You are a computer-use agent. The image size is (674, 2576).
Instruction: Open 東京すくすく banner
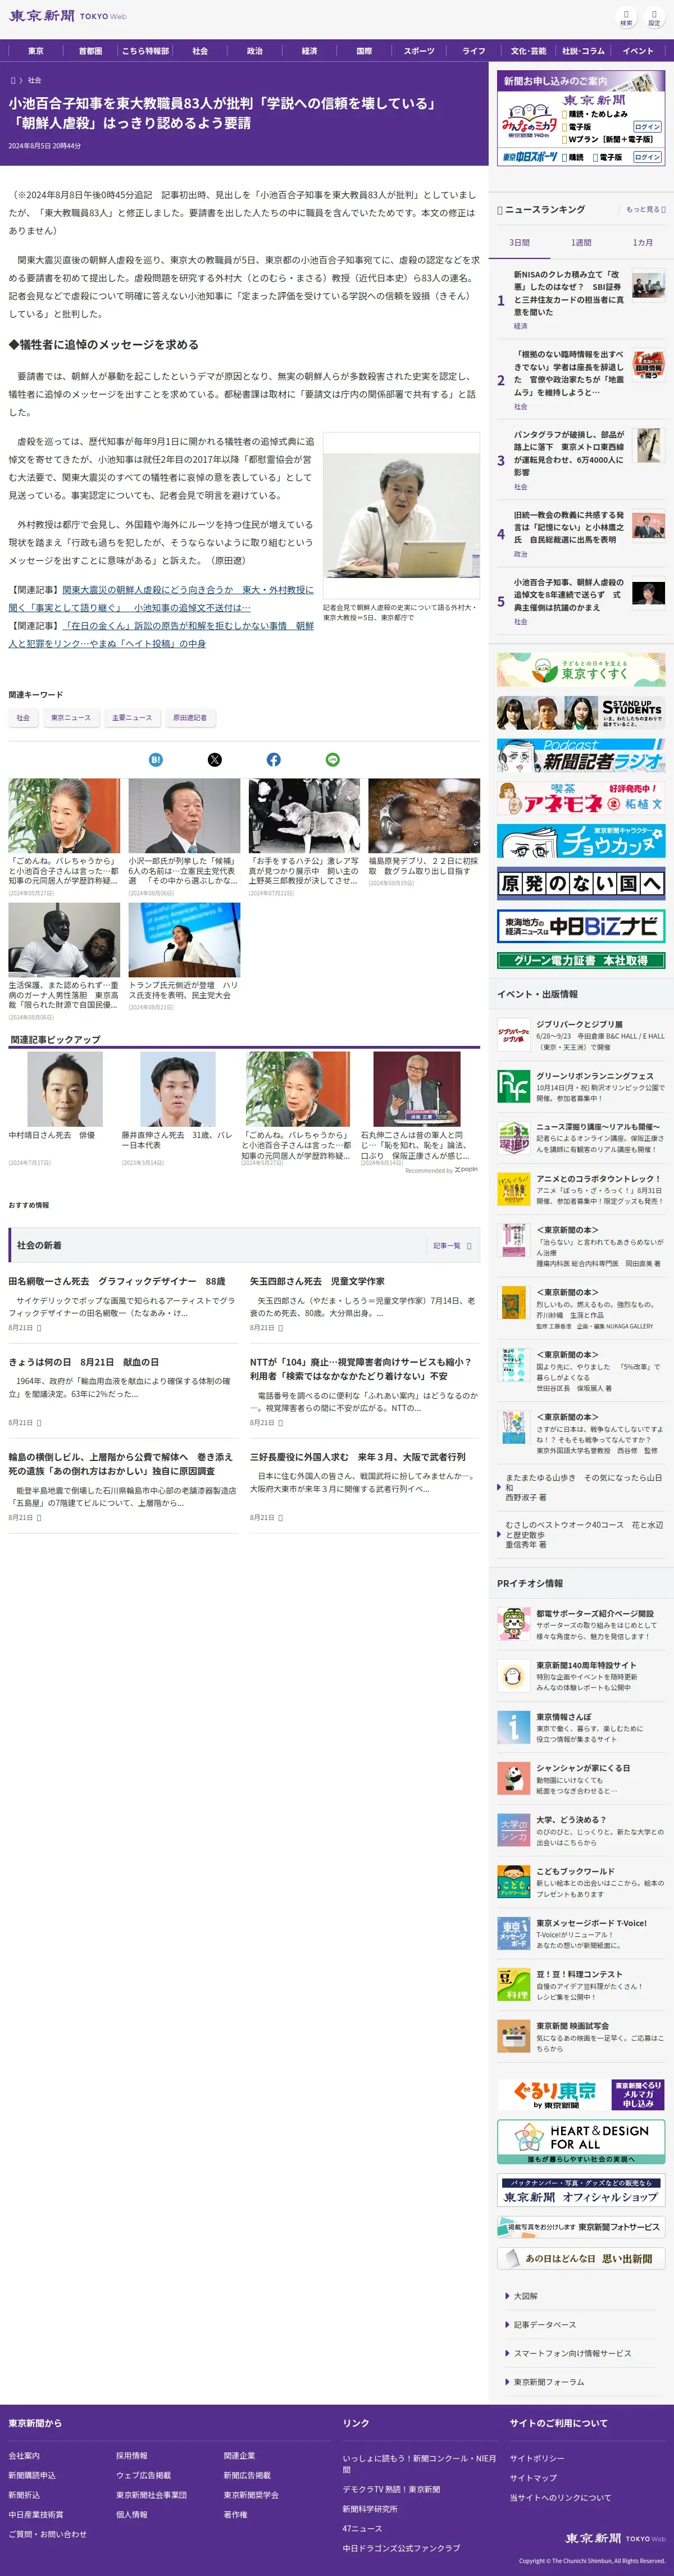[581, 670]
